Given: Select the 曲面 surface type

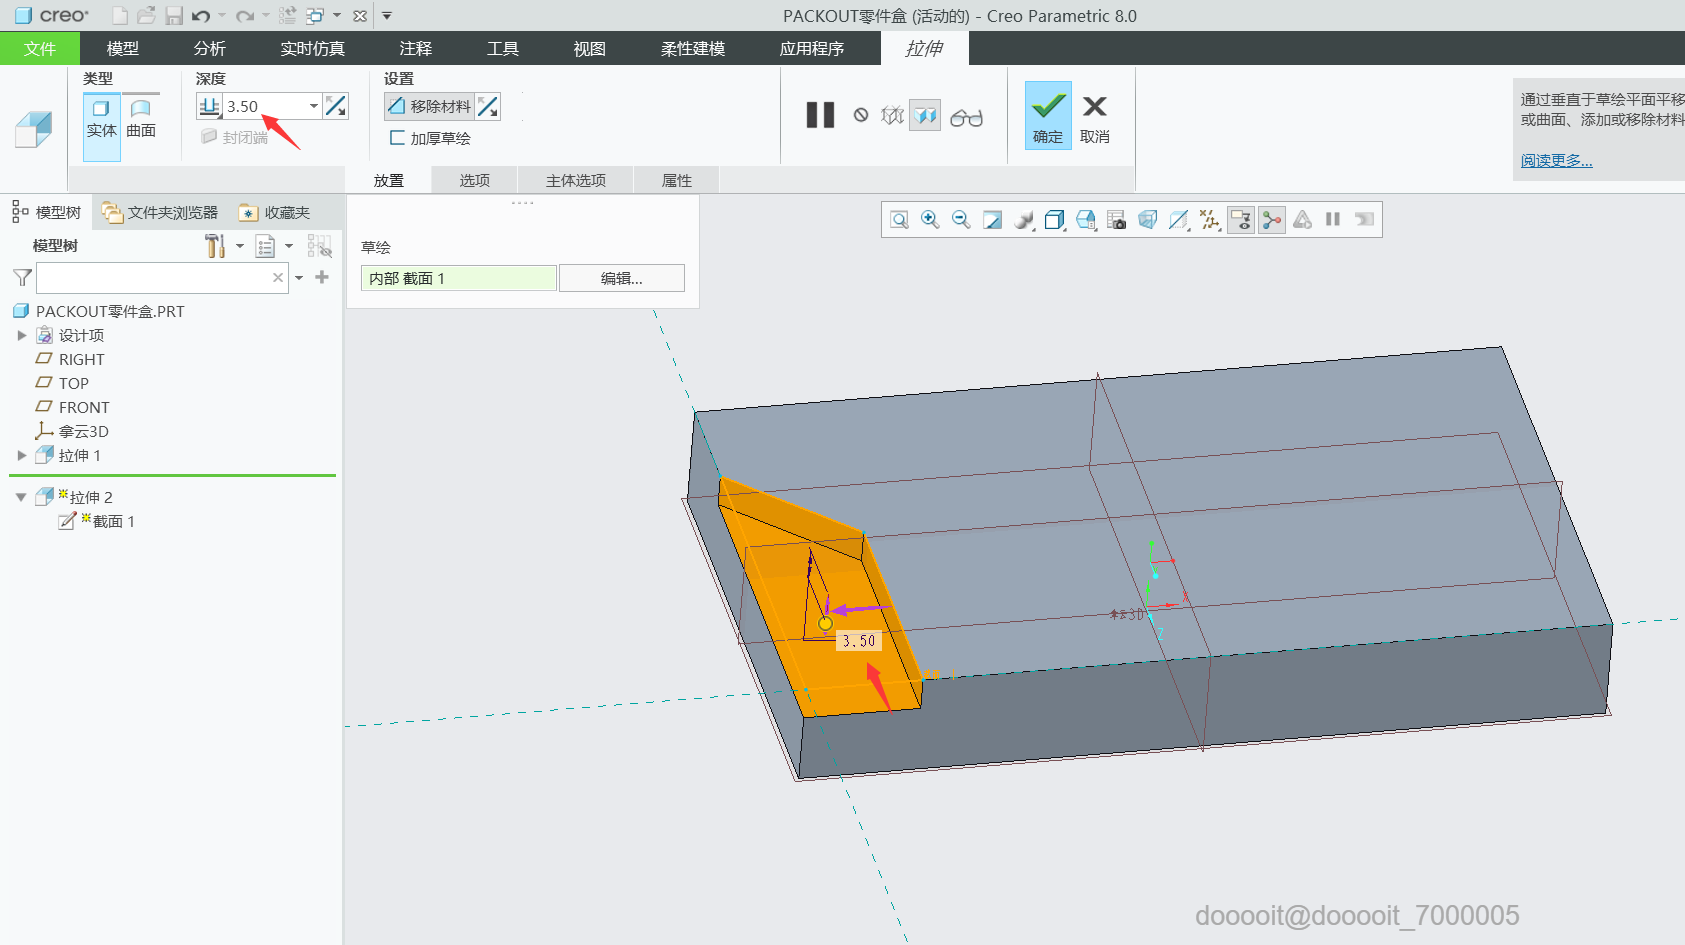Looking at the screenshot, I should [141, 118].
